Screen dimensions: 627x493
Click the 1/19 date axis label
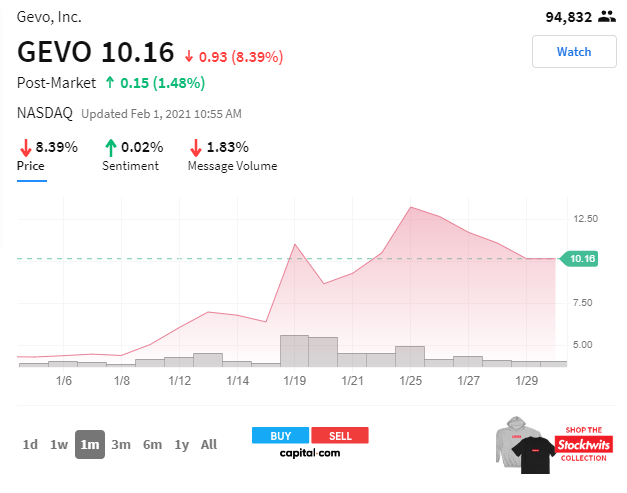[295, 380]
